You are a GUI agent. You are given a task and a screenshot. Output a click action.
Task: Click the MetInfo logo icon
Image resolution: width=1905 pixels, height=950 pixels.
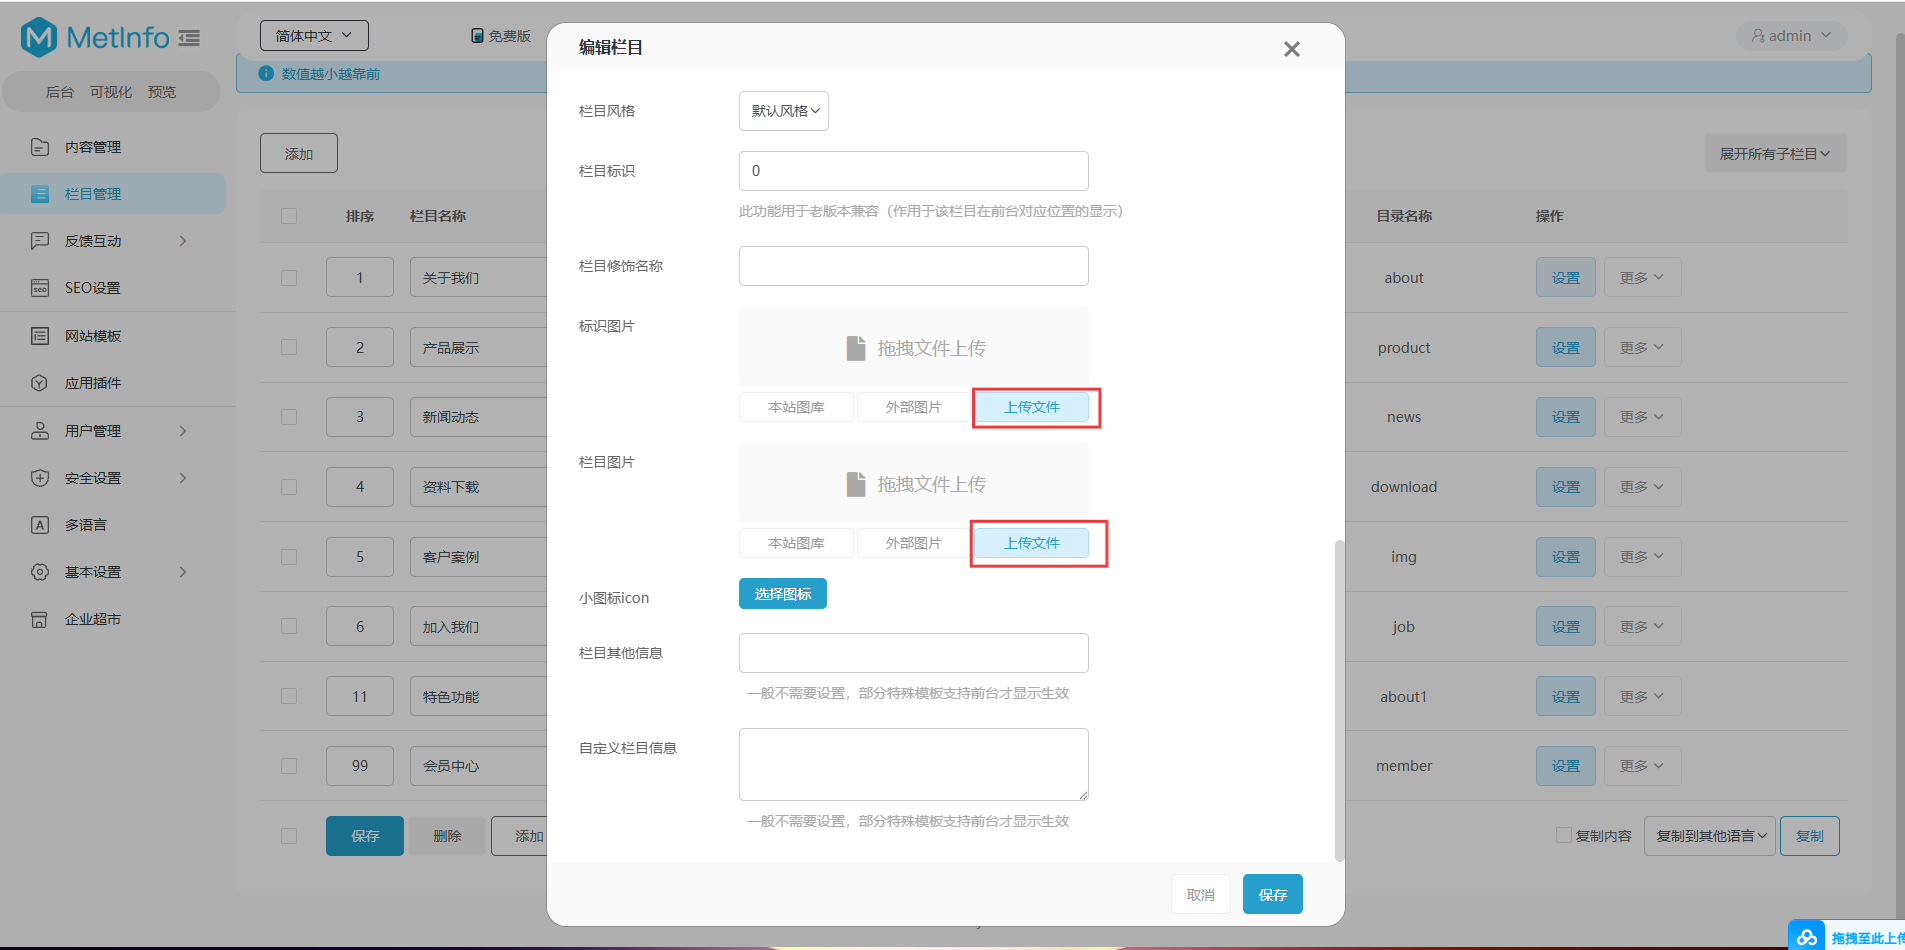coord(39,38)
